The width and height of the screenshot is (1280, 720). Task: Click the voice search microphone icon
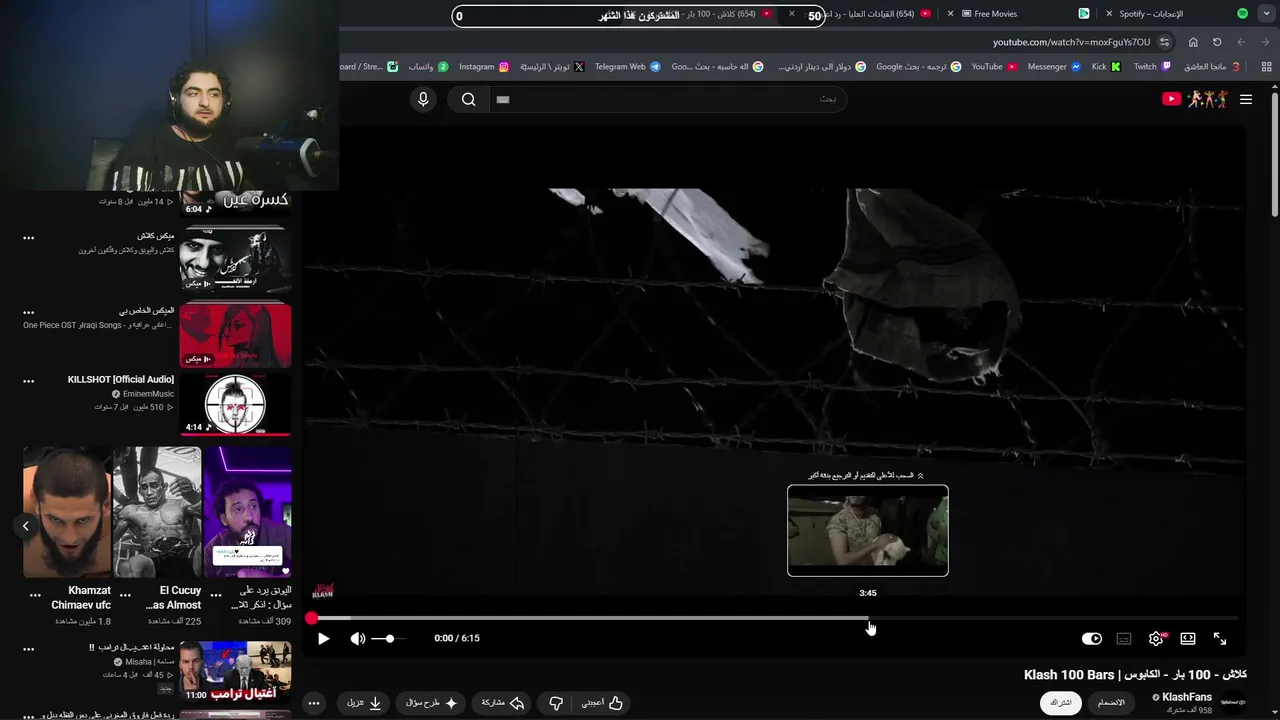pos(423,99)
